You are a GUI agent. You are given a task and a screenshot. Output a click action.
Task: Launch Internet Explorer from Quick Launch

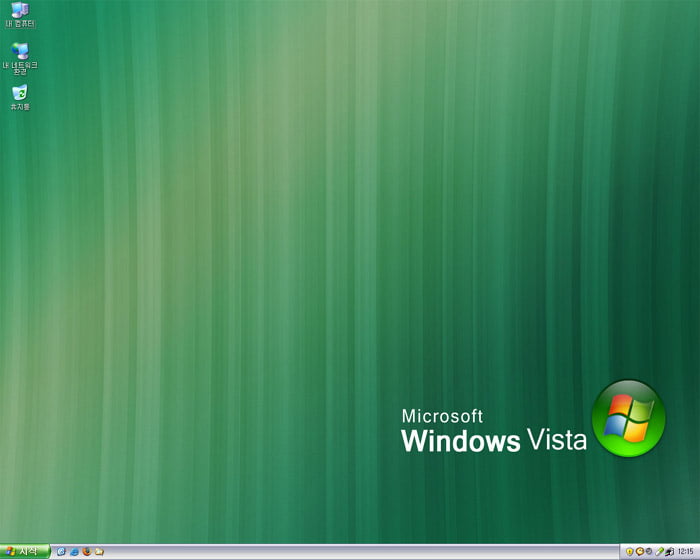[74, 551]
